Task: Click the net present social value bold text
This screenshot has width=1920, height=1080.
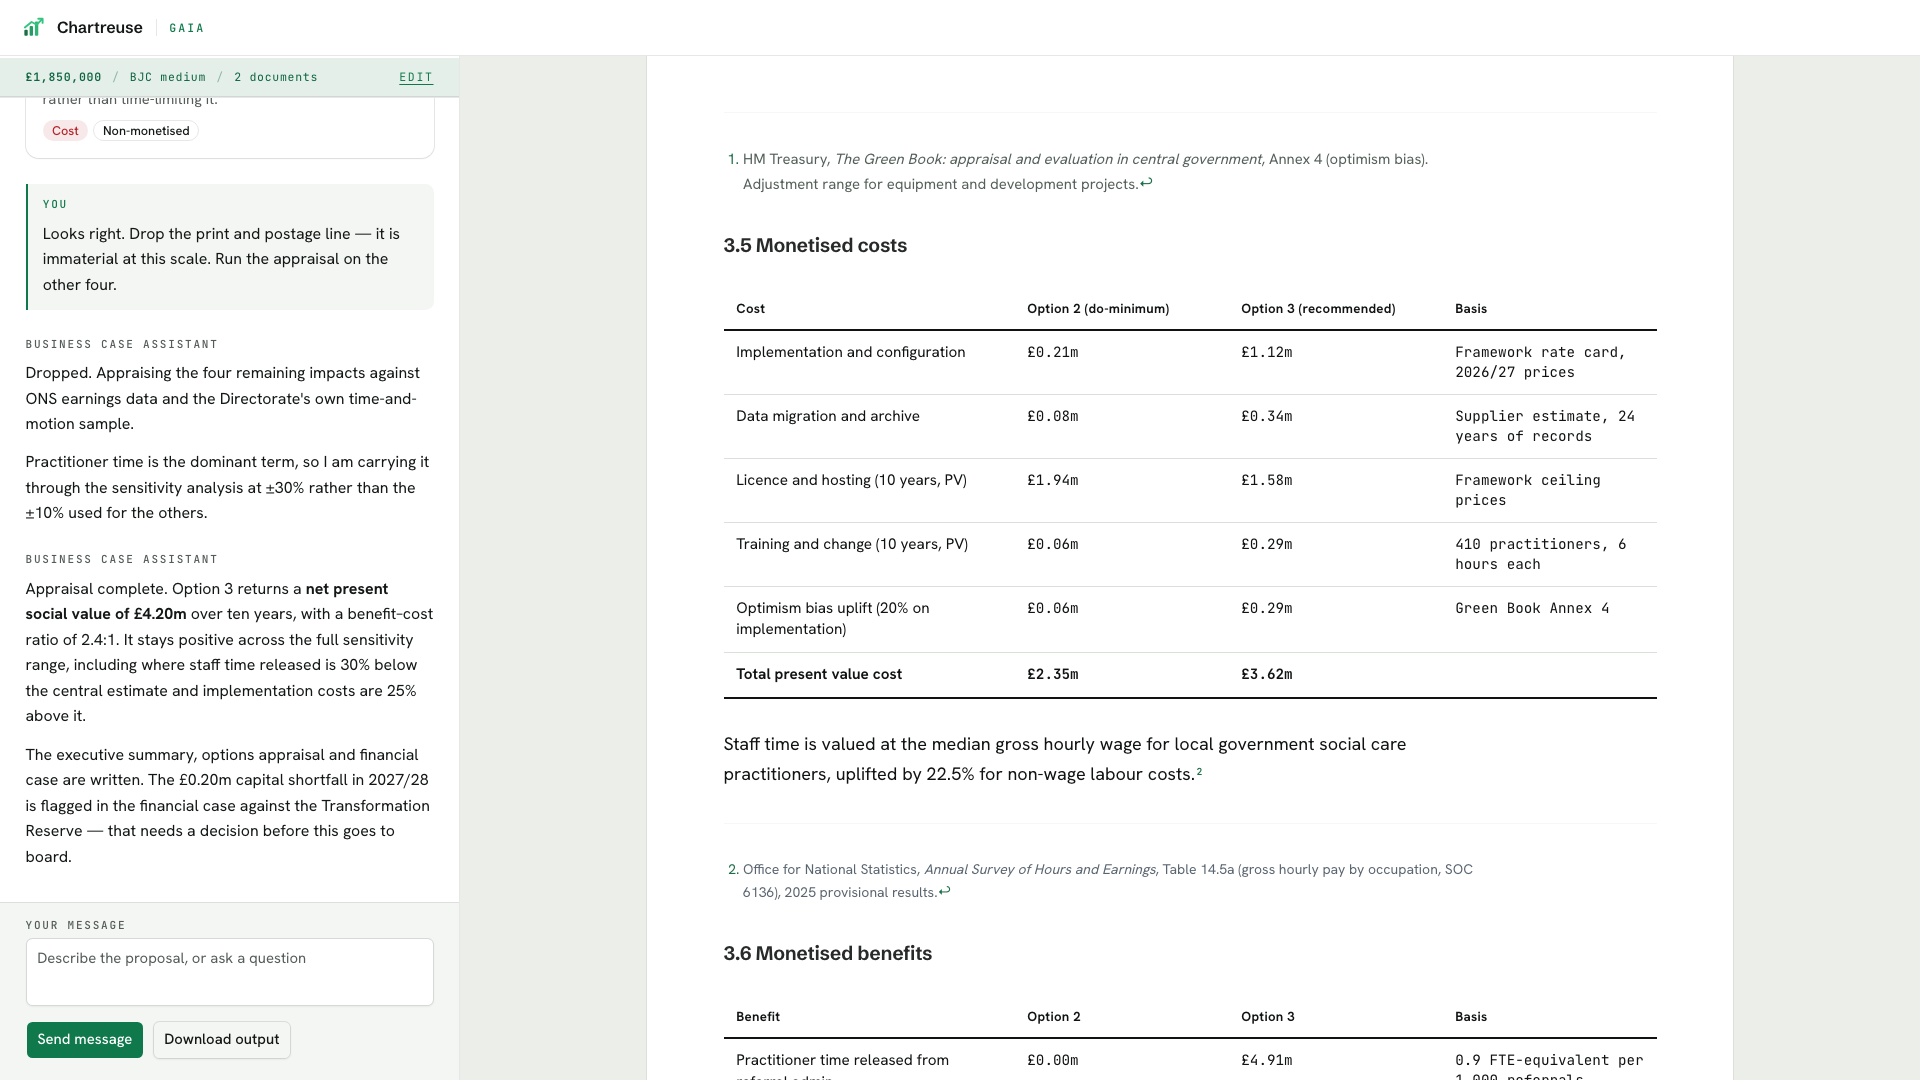Action: [207, 602]
